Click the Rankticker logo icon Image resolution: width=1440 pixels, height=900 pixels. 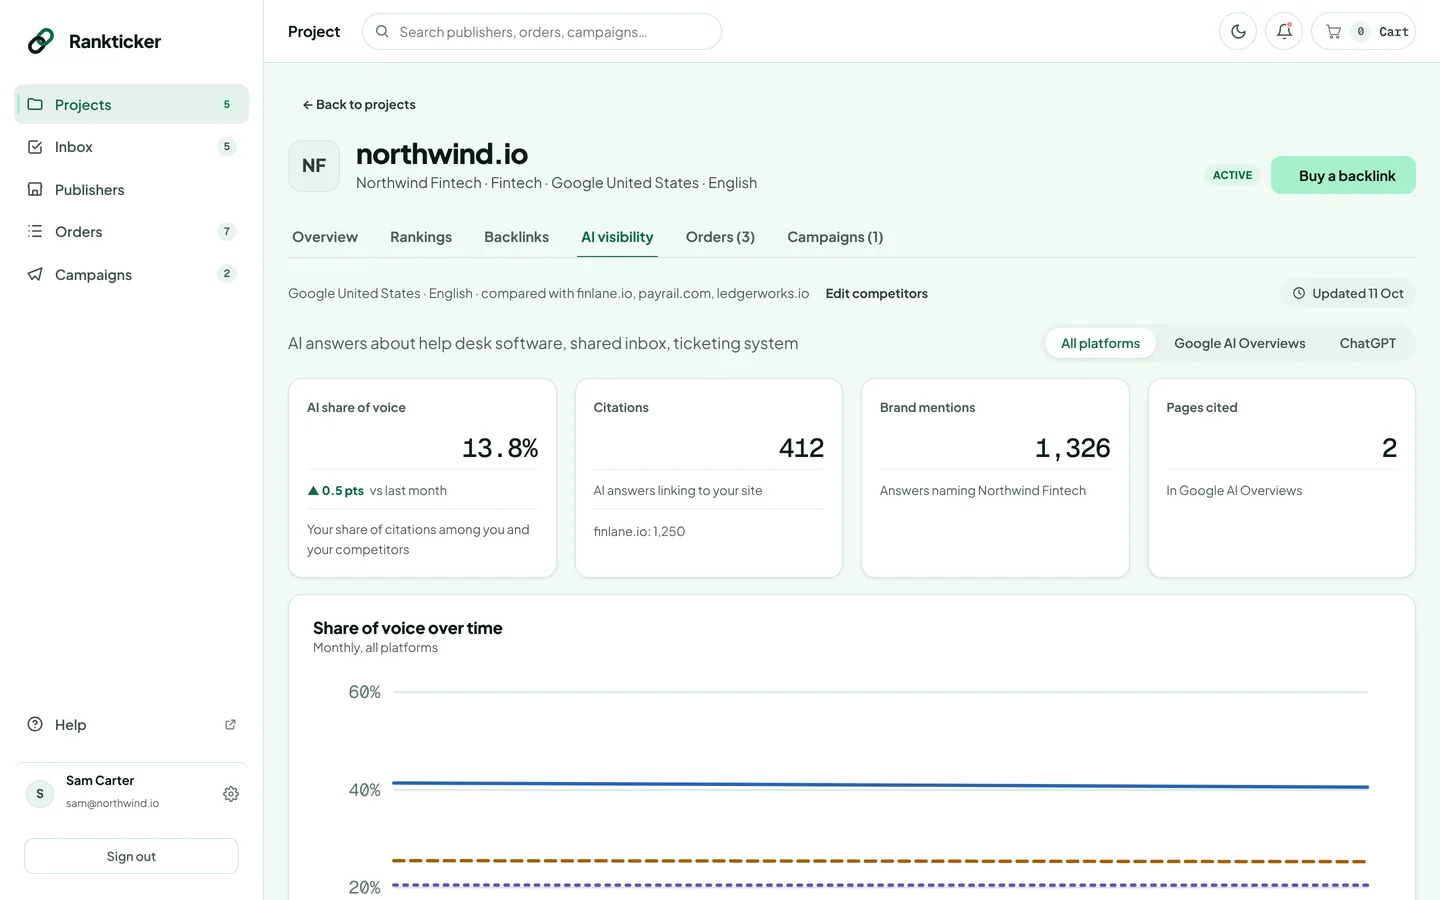click(x=41, y=41)
